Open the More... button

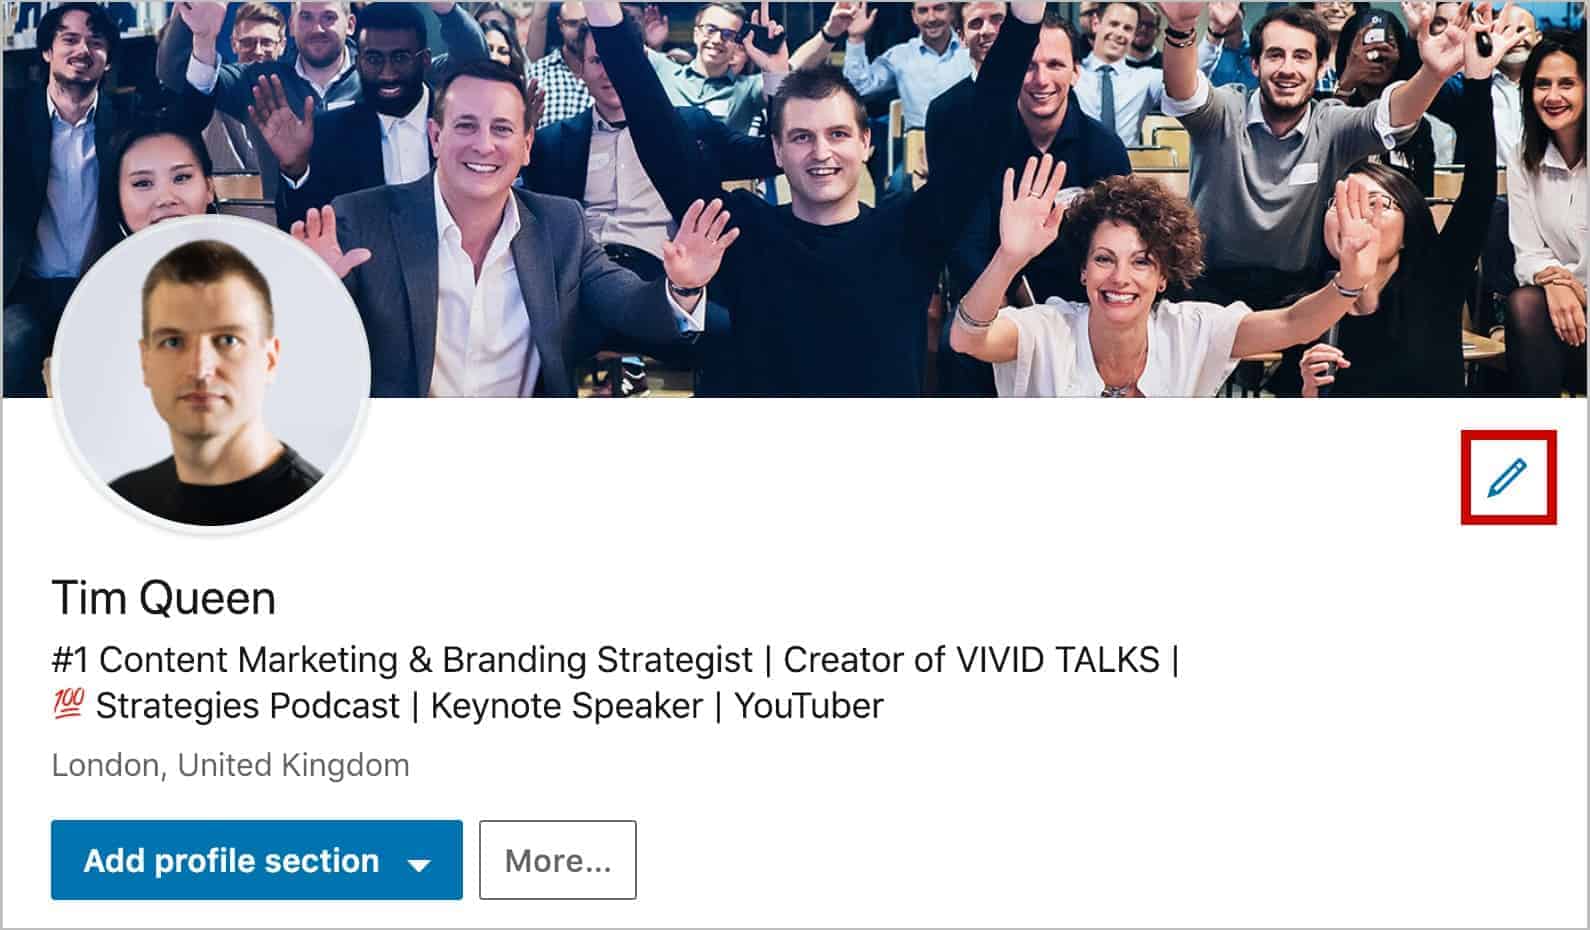[557, 860]
